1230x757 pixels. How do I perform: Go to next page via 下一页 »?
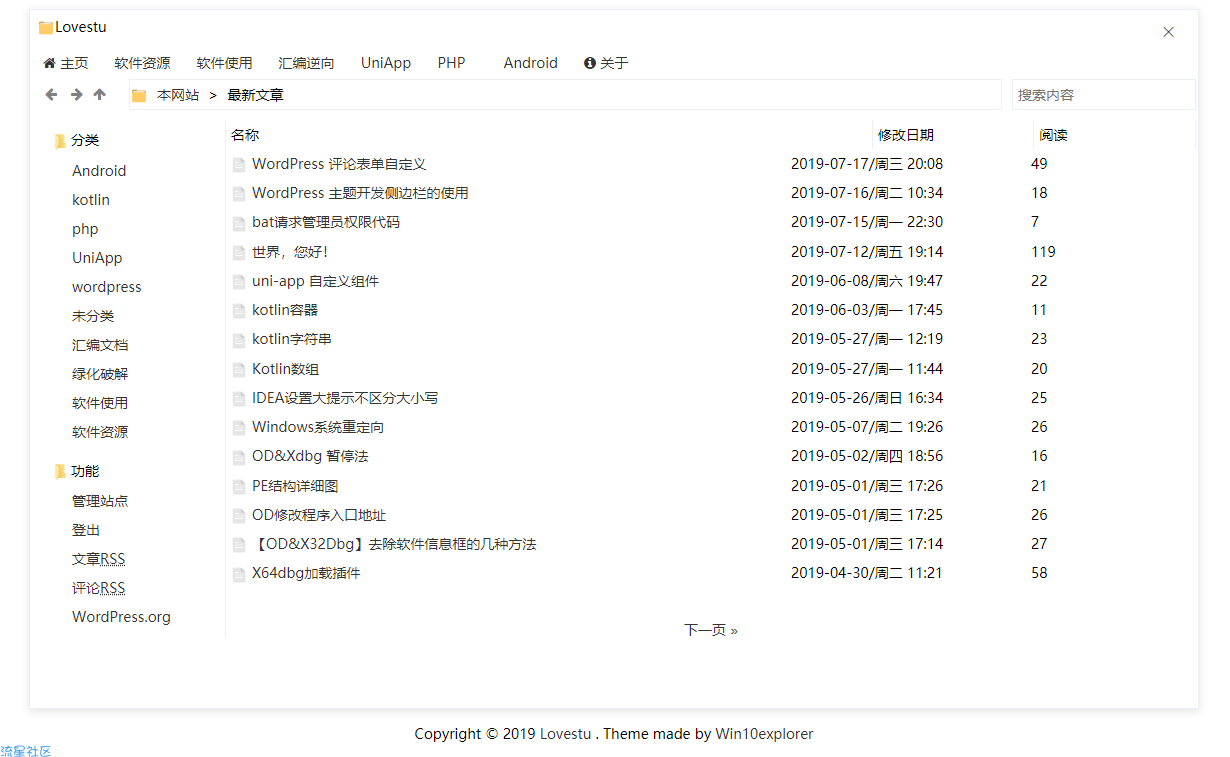pyautogui.click(x=711, y=630)
